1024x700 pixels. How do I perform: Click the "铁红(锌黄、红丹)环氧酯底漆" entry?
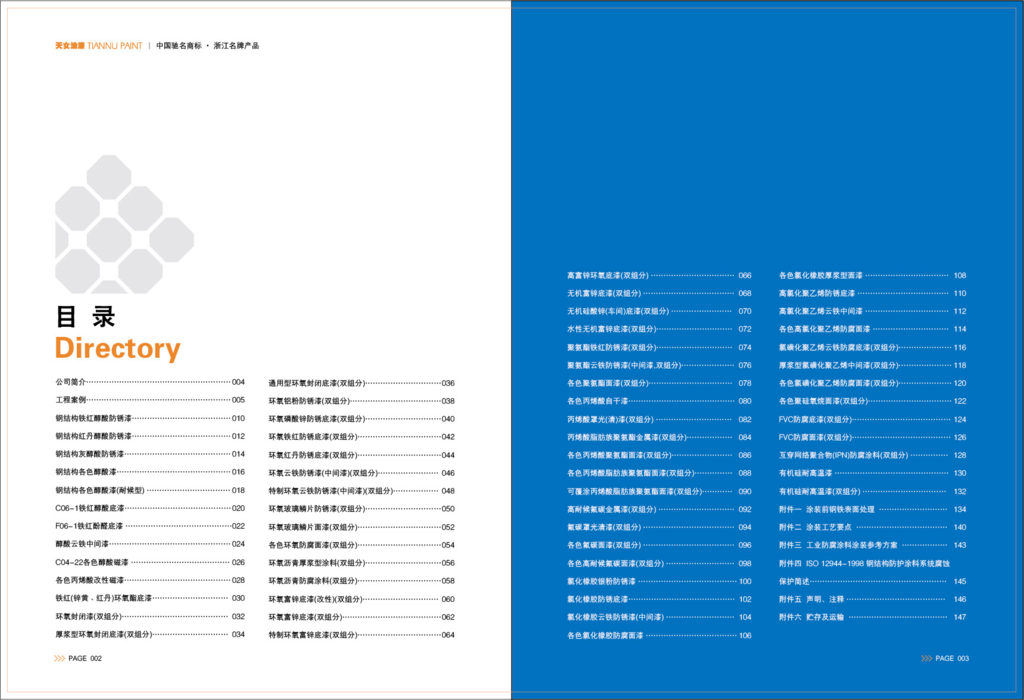150,598
